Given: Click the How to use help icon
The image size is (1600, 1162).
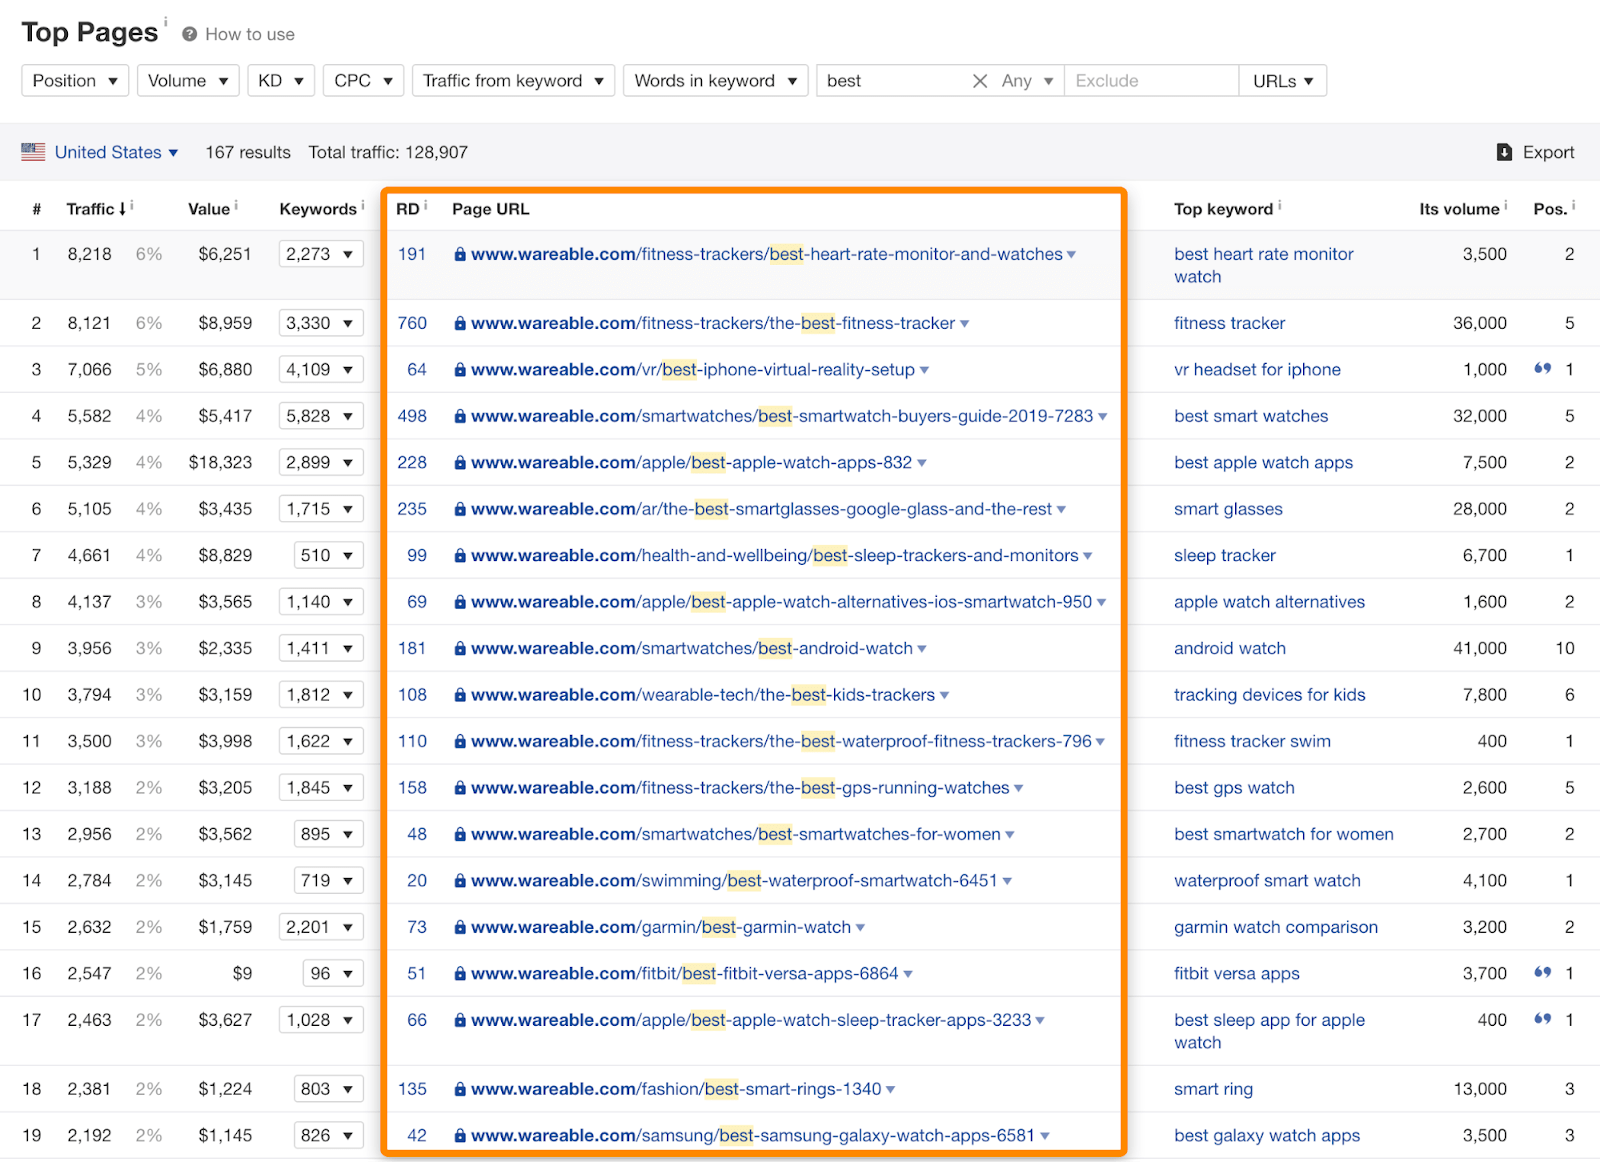Looking at the screenshot, I should coord(189,34).
